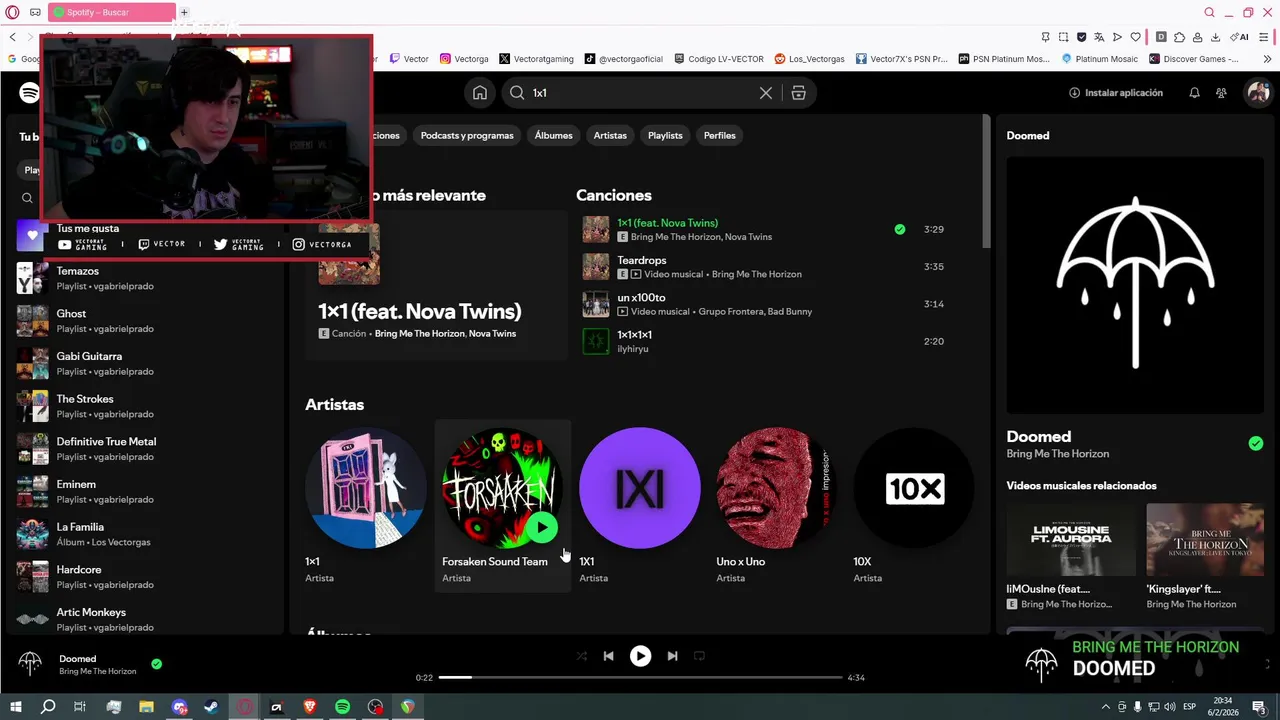This screenshot has height=720, width=1280.
Task: Open the Artic Monkeys playlist
Action: [x=145, y=620]
